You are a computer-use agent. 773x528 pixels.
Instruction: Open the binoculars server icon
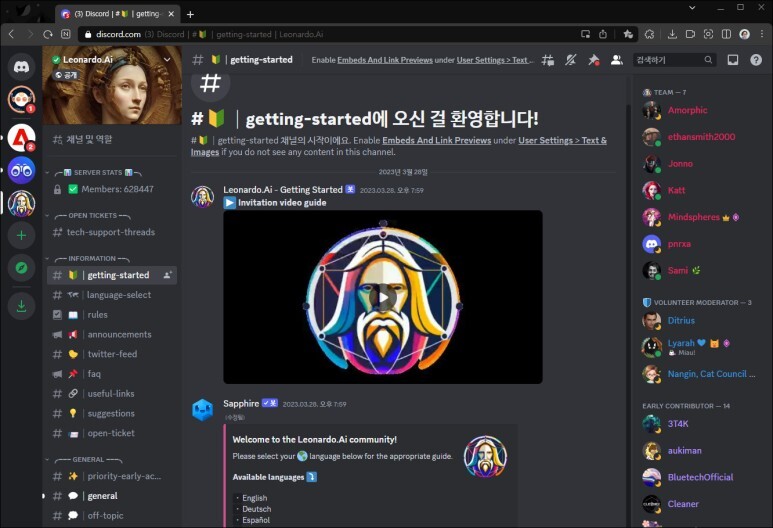click(x=21, y=171)
